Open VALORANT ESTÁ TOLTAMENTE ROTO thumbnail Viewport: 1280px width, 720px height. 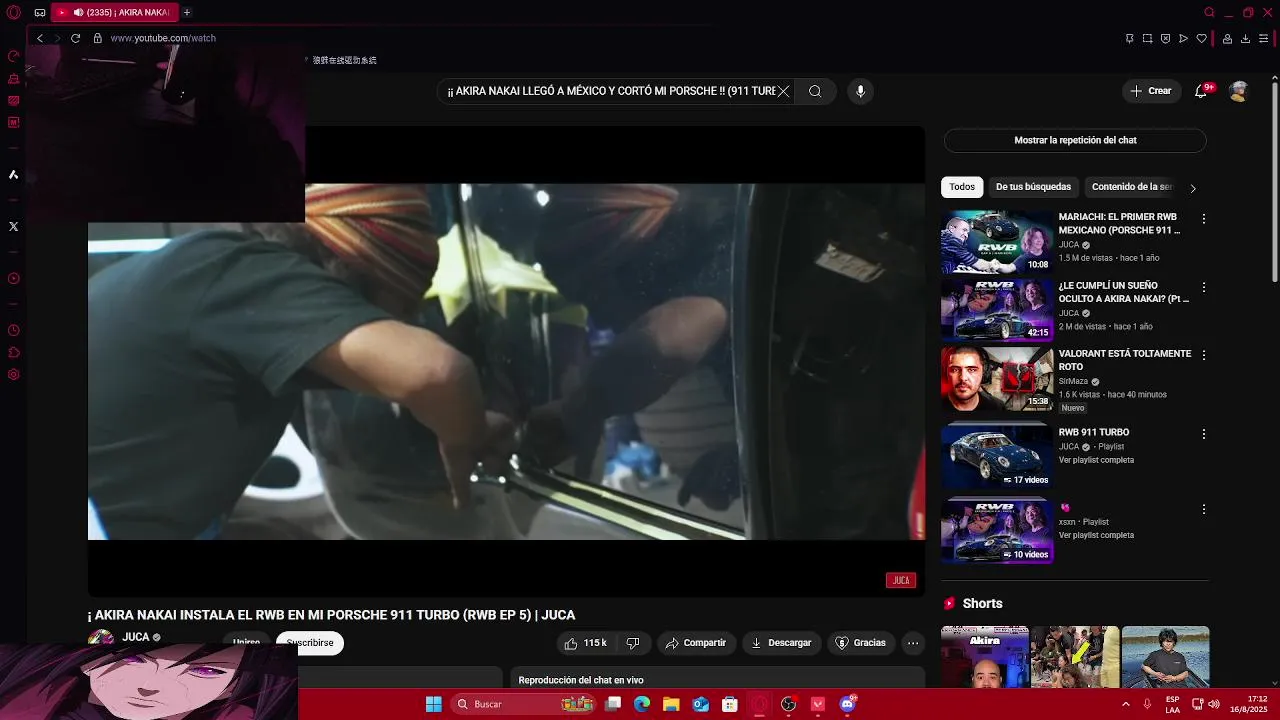(x=997, y=378)
